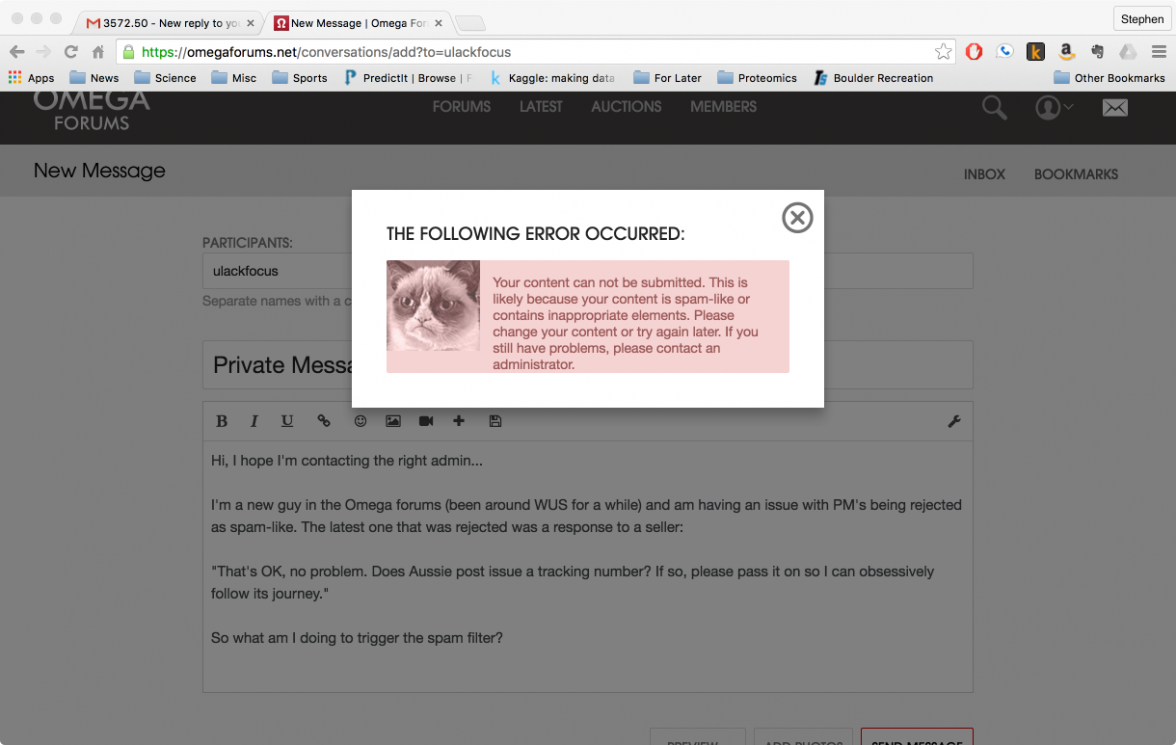Switch to the Gmail browser tab

(170, 22)
